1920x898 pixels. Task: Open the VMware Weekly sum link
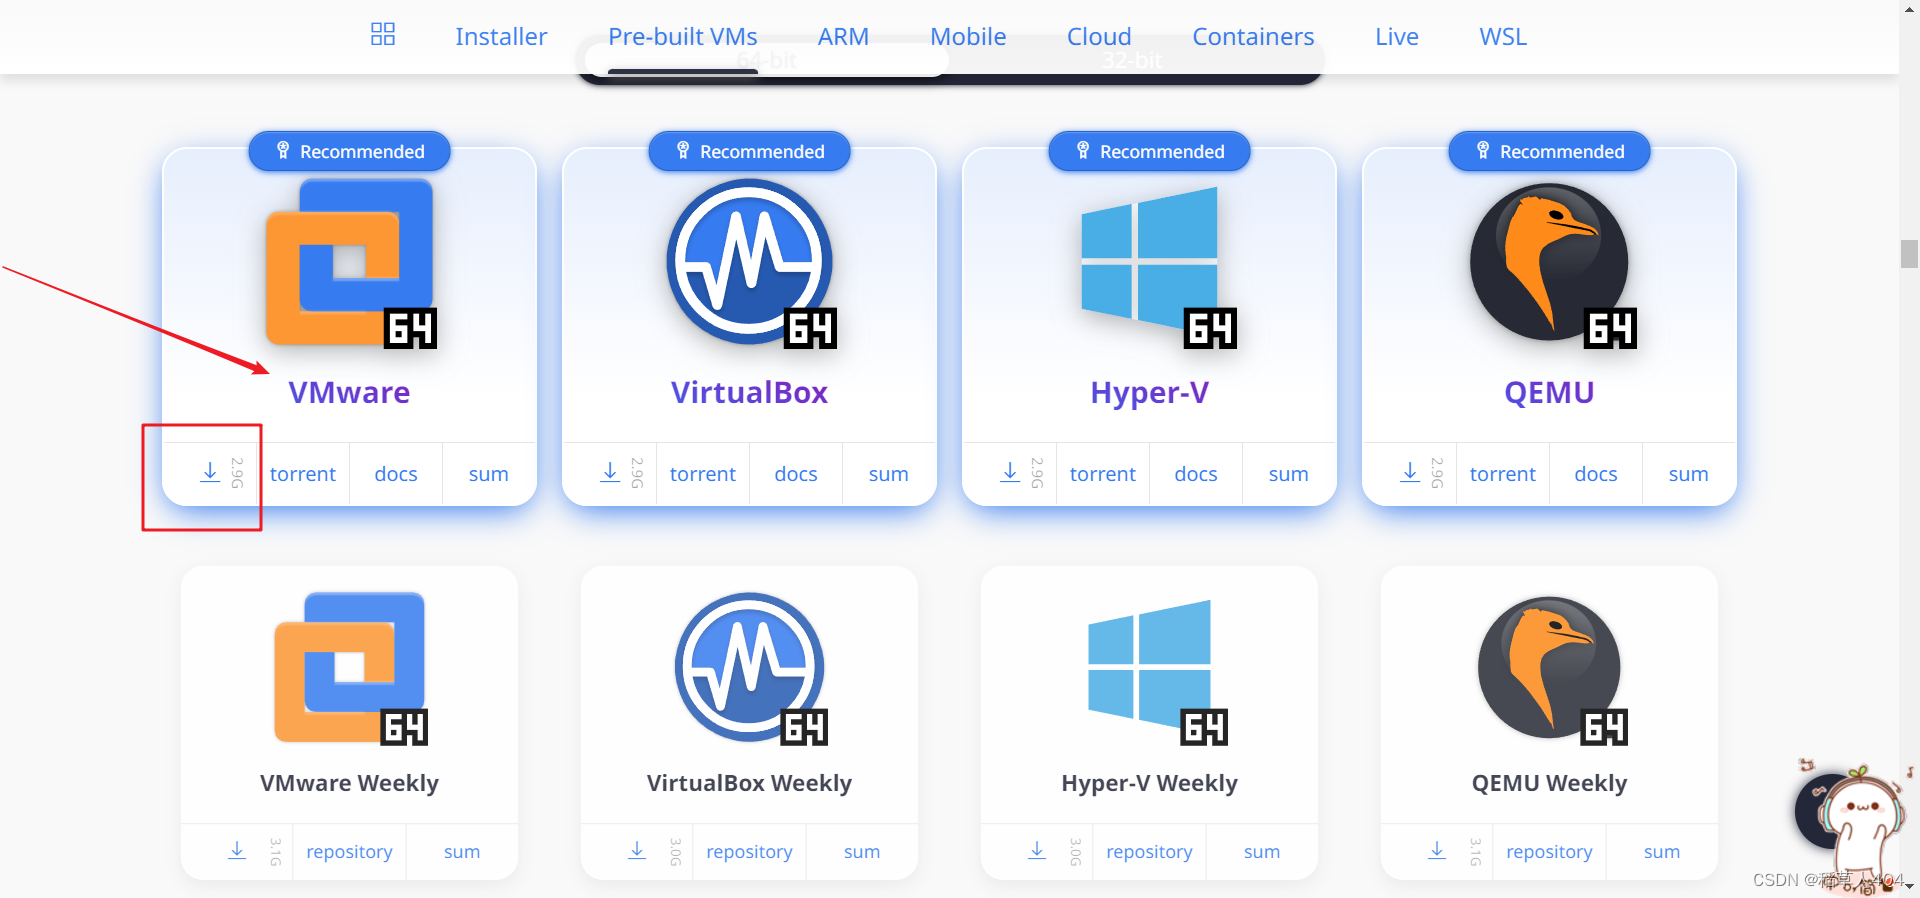[x=462, y=852]
